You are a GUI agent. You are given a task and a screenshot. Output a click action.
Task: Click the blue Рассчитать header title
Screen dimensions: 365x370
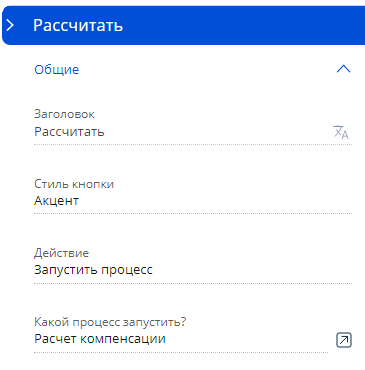[78, 25]
